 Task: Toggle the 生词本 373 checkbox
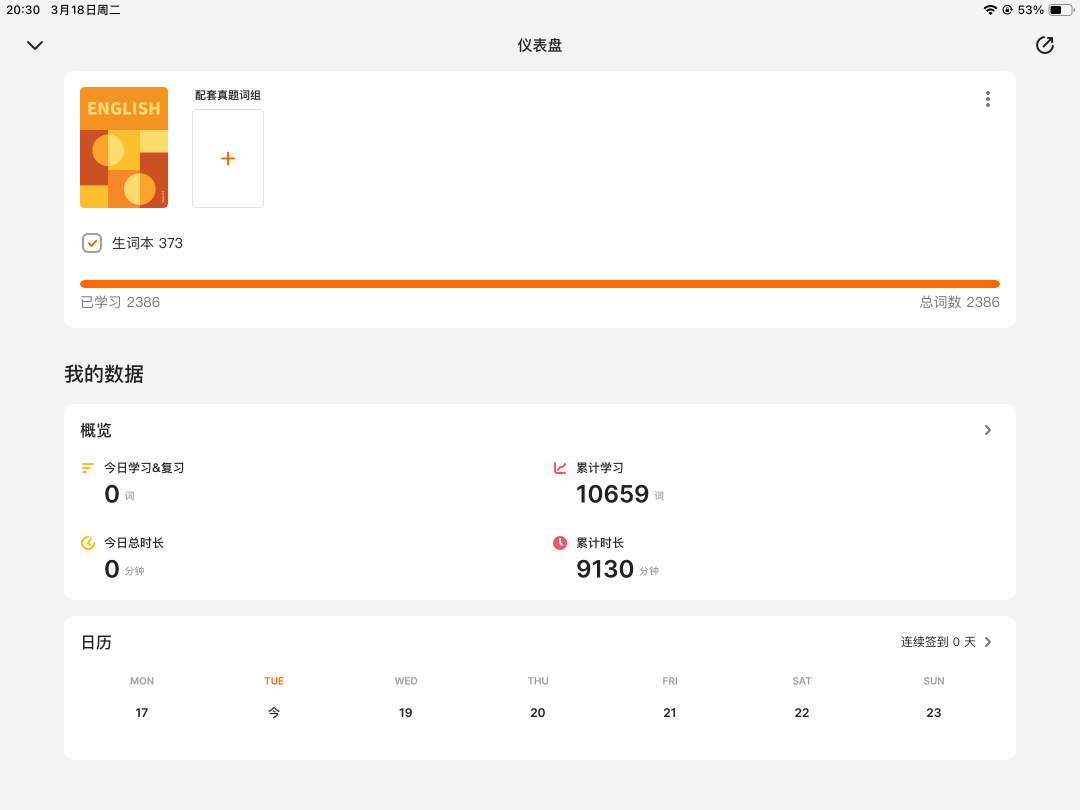pos(92,243)
